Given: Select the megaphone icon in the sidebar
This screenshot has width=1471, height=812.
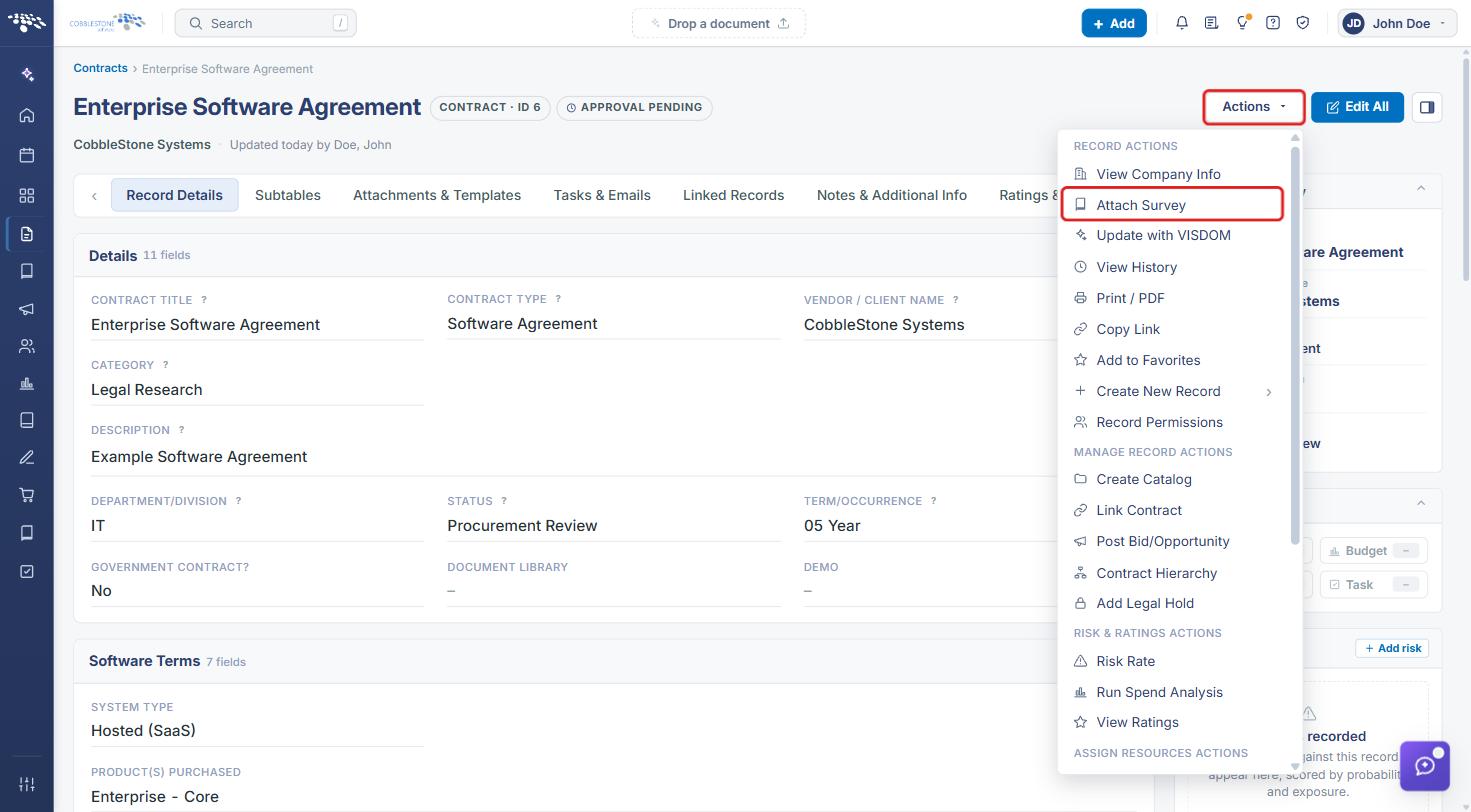Looking at the screenshot, I should tap(27, 309).
